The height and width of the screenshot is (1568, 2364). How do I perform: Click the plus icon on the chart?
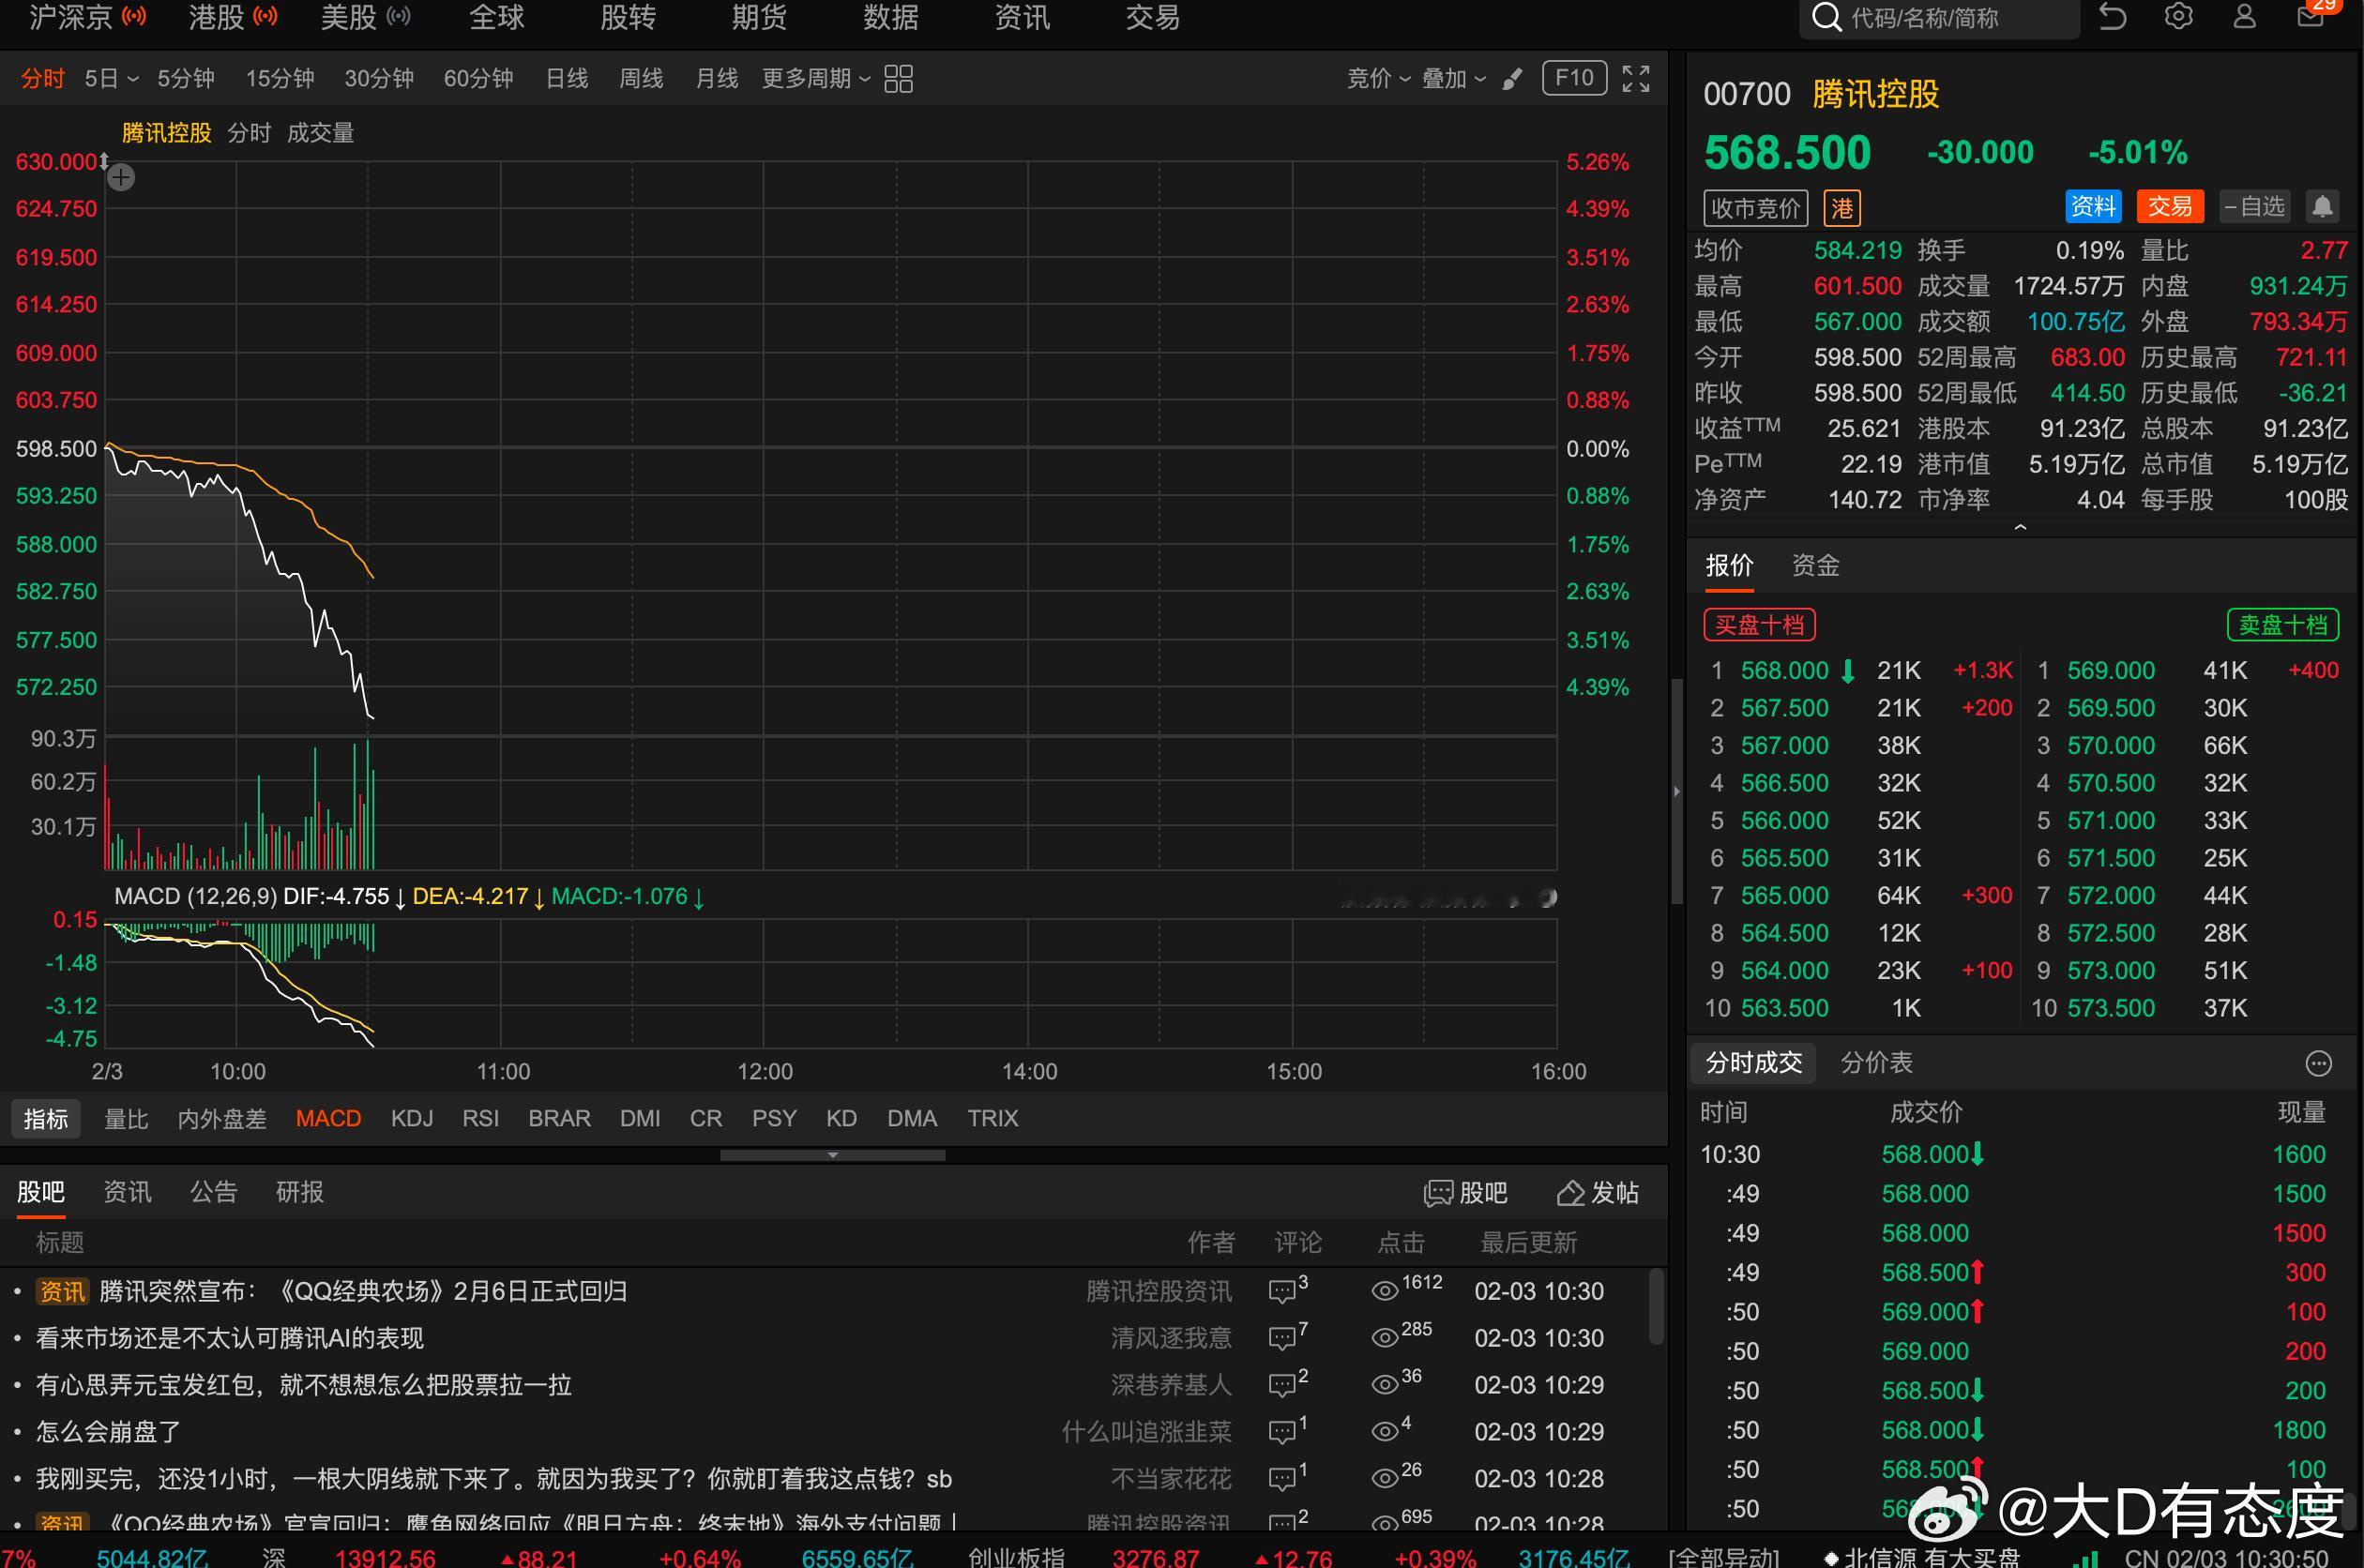121,178
